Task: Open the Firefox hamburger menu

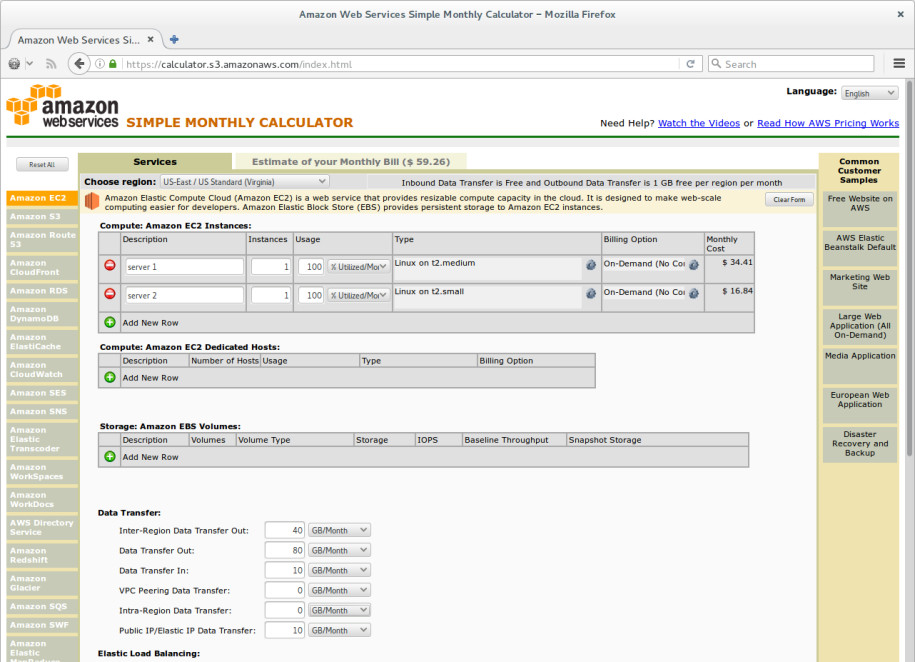Action: click(x=899, y=64)
